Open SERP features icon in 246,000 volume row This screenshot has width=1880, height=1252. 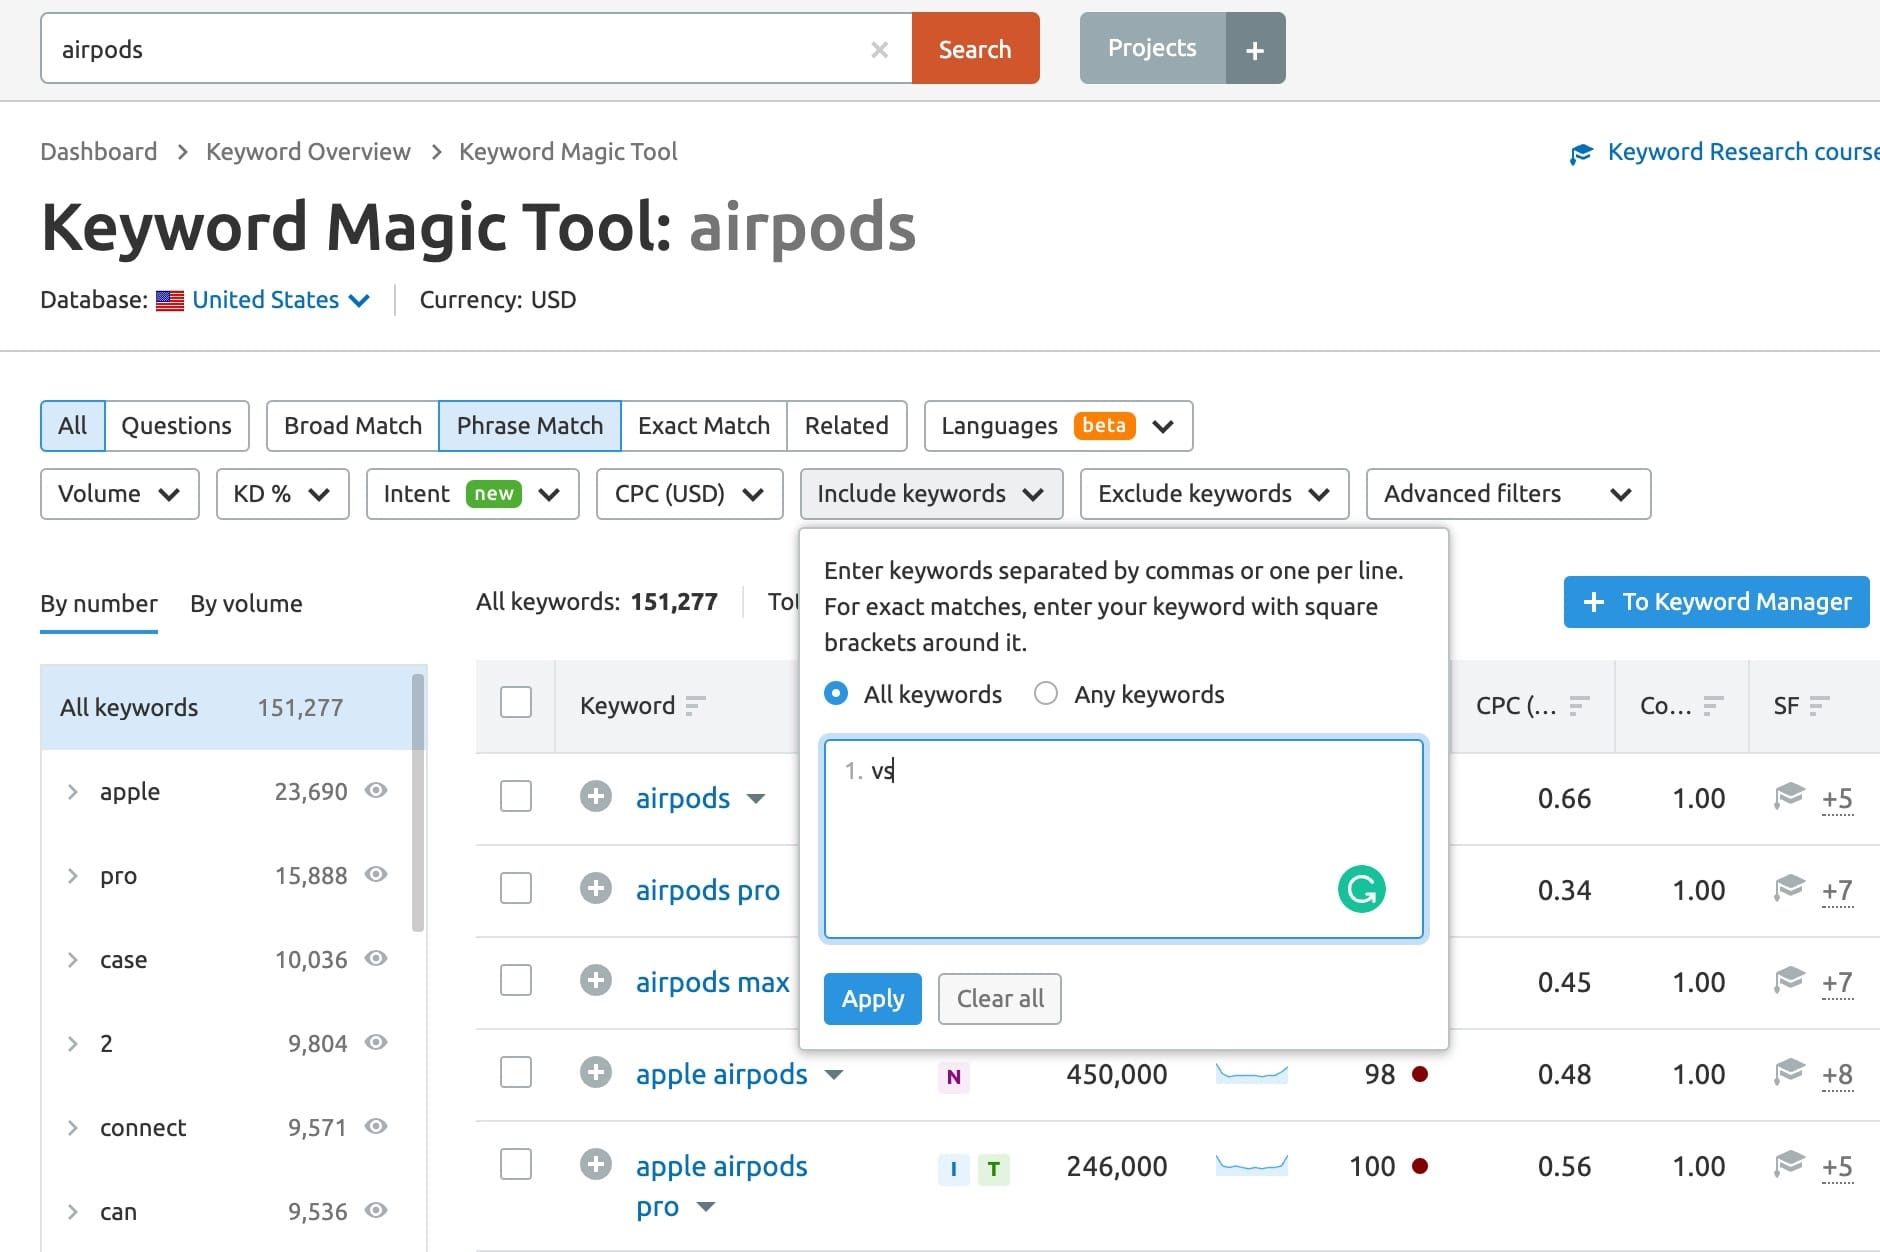pos(1789,1165)
